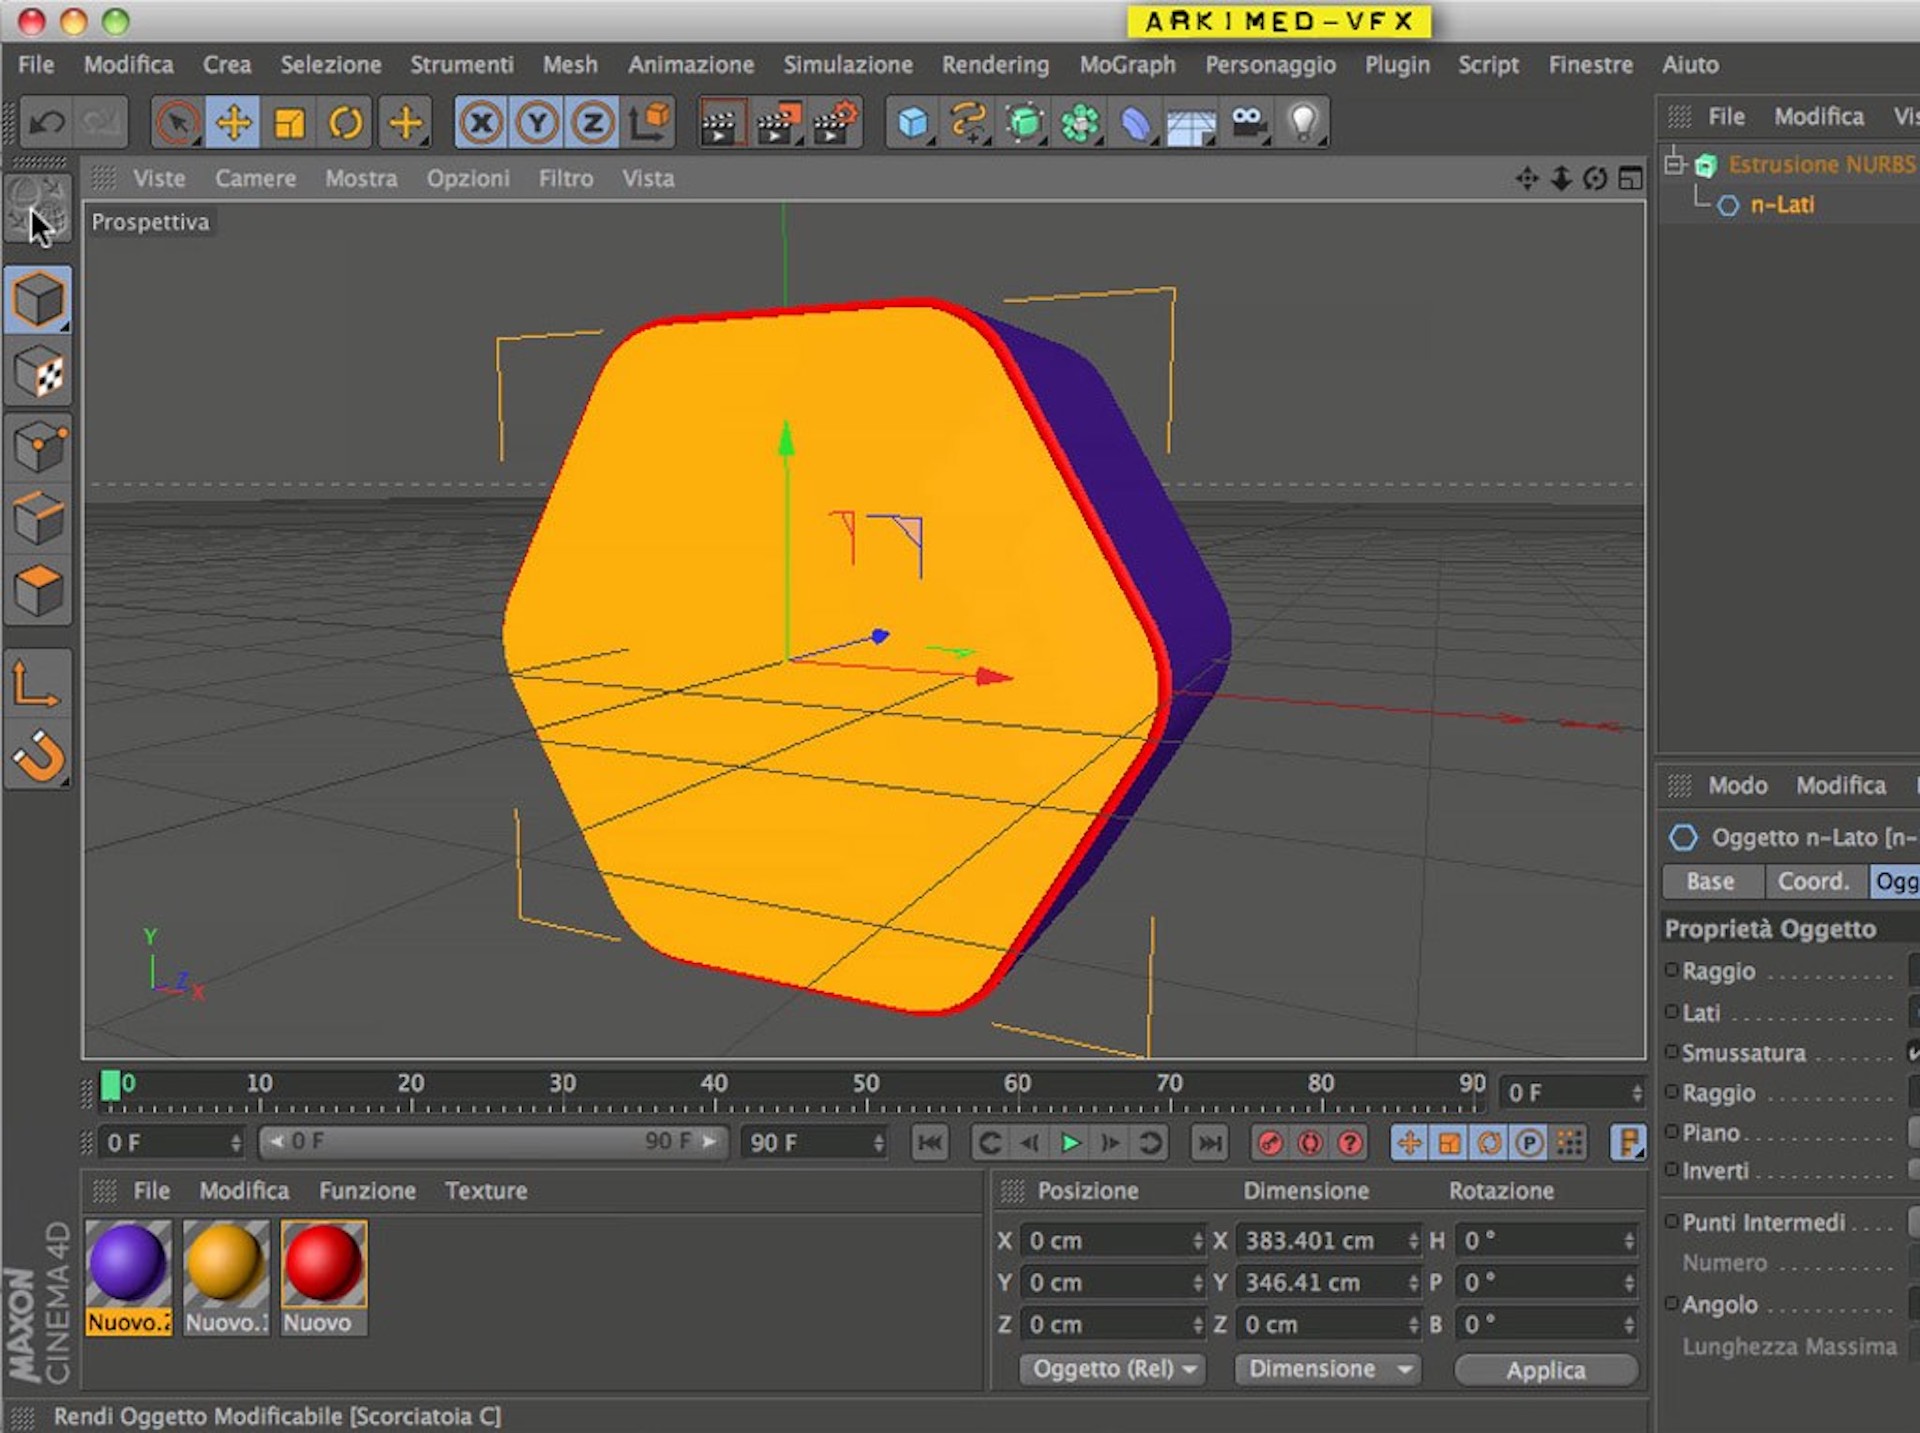Toggle the Z axis lock
This screenshot has width=1920, height=1433.
[x=592, y=123]
